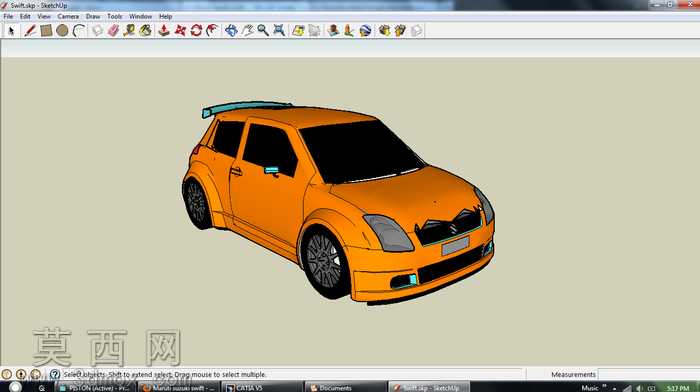Open the Tools menu
700x392 pixels.
(114, 16)
